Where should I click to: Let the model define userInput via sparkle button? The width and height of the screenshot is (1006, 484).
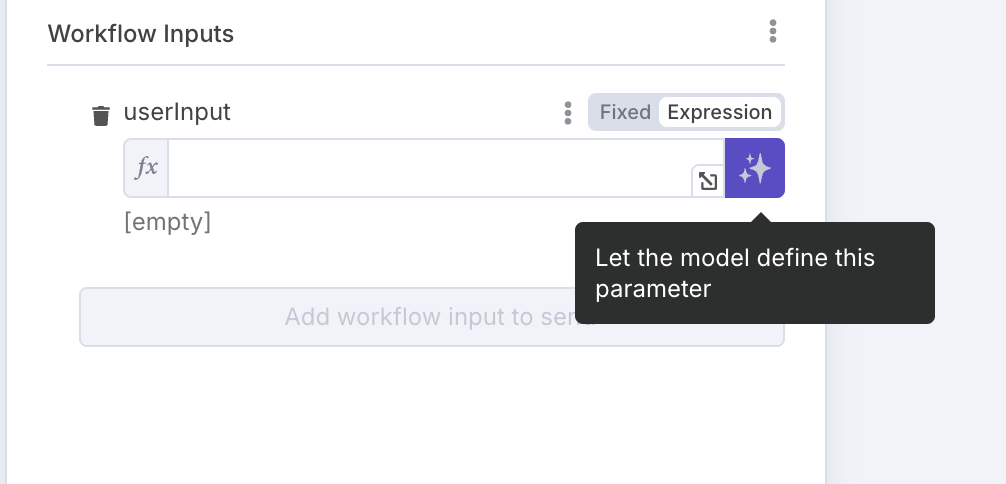pos(754,168)
